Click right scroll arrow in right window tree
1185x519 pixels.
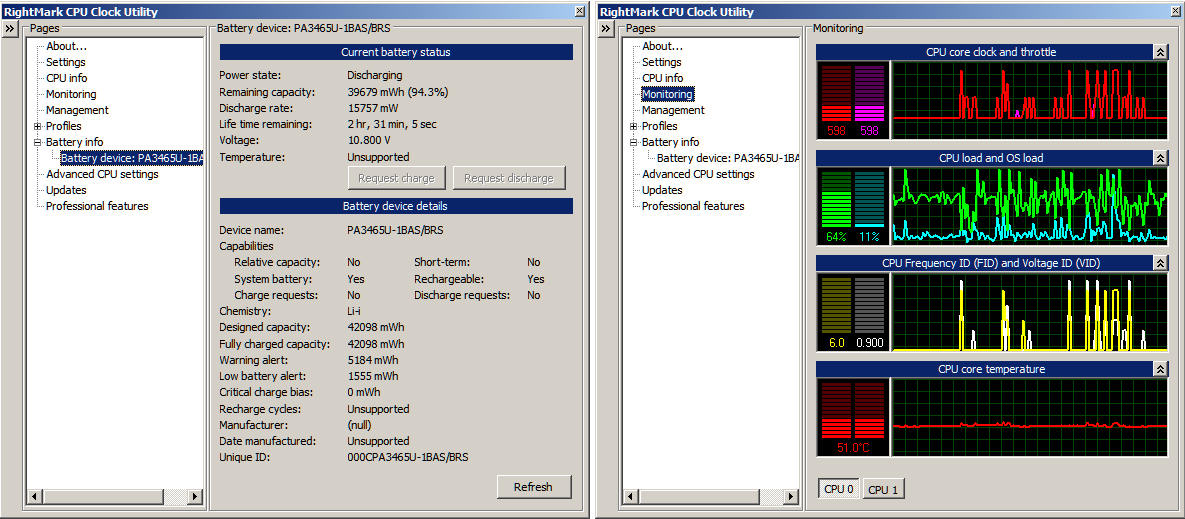click(791, 497)
